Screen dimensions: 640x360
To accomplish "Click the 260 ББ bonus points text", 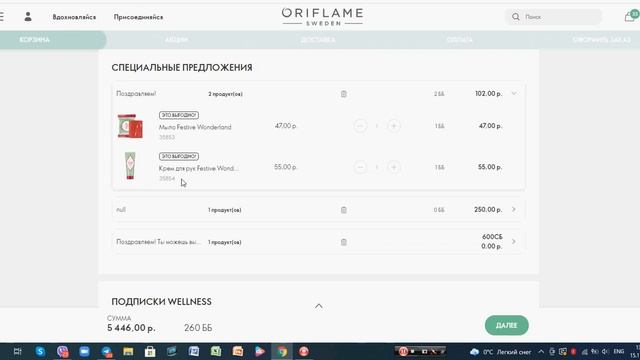I will [x=198, y=328].
